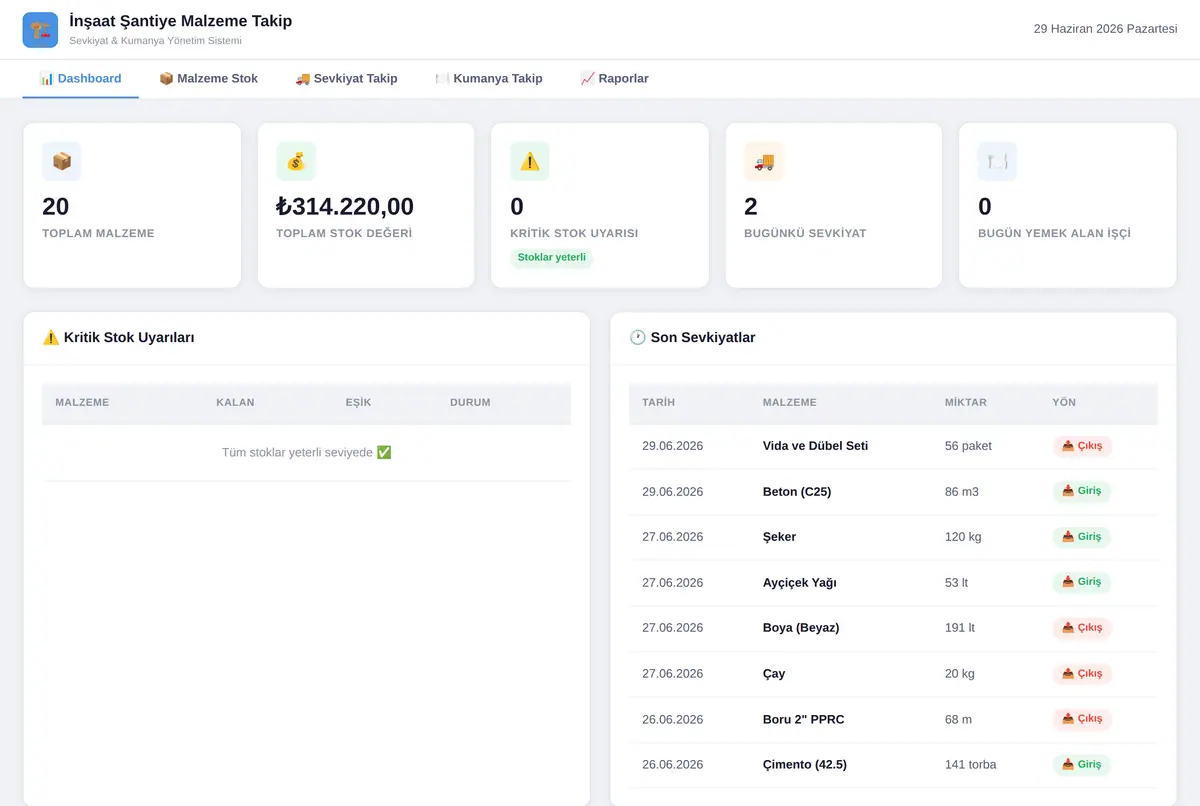Click the crane app logo icon

[41, 30]
